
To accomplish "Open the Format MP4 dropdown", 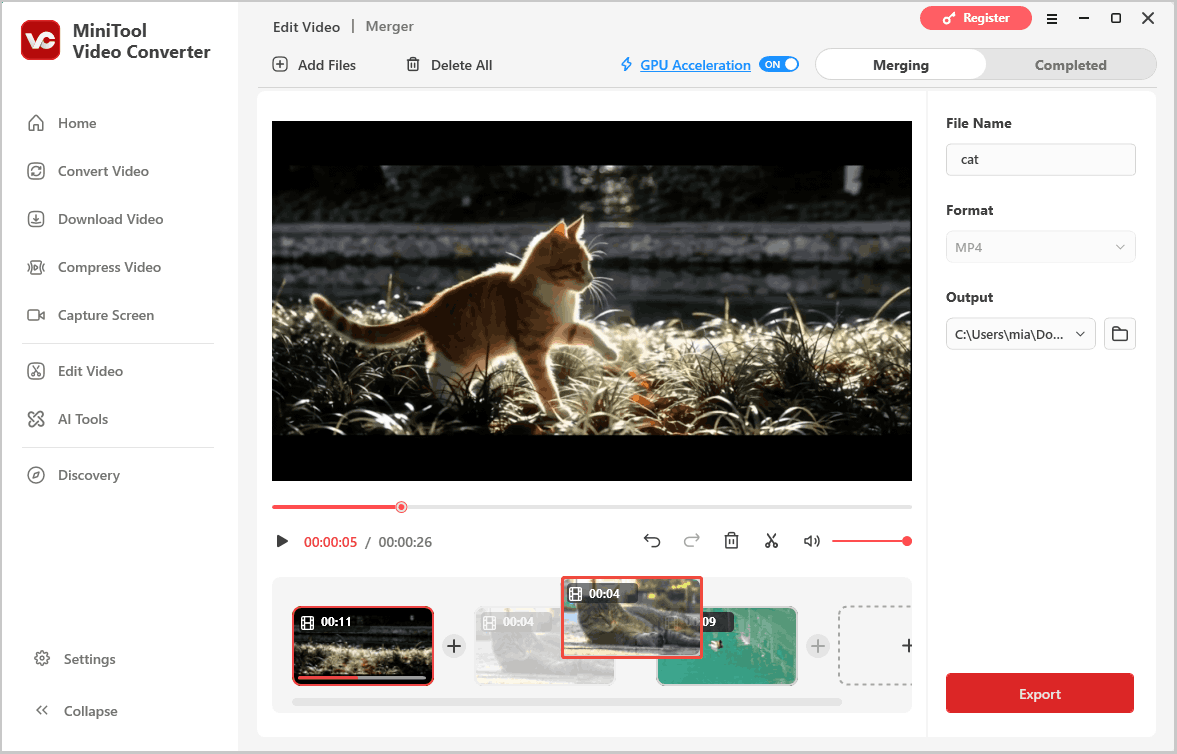I will pos(1040,247).
